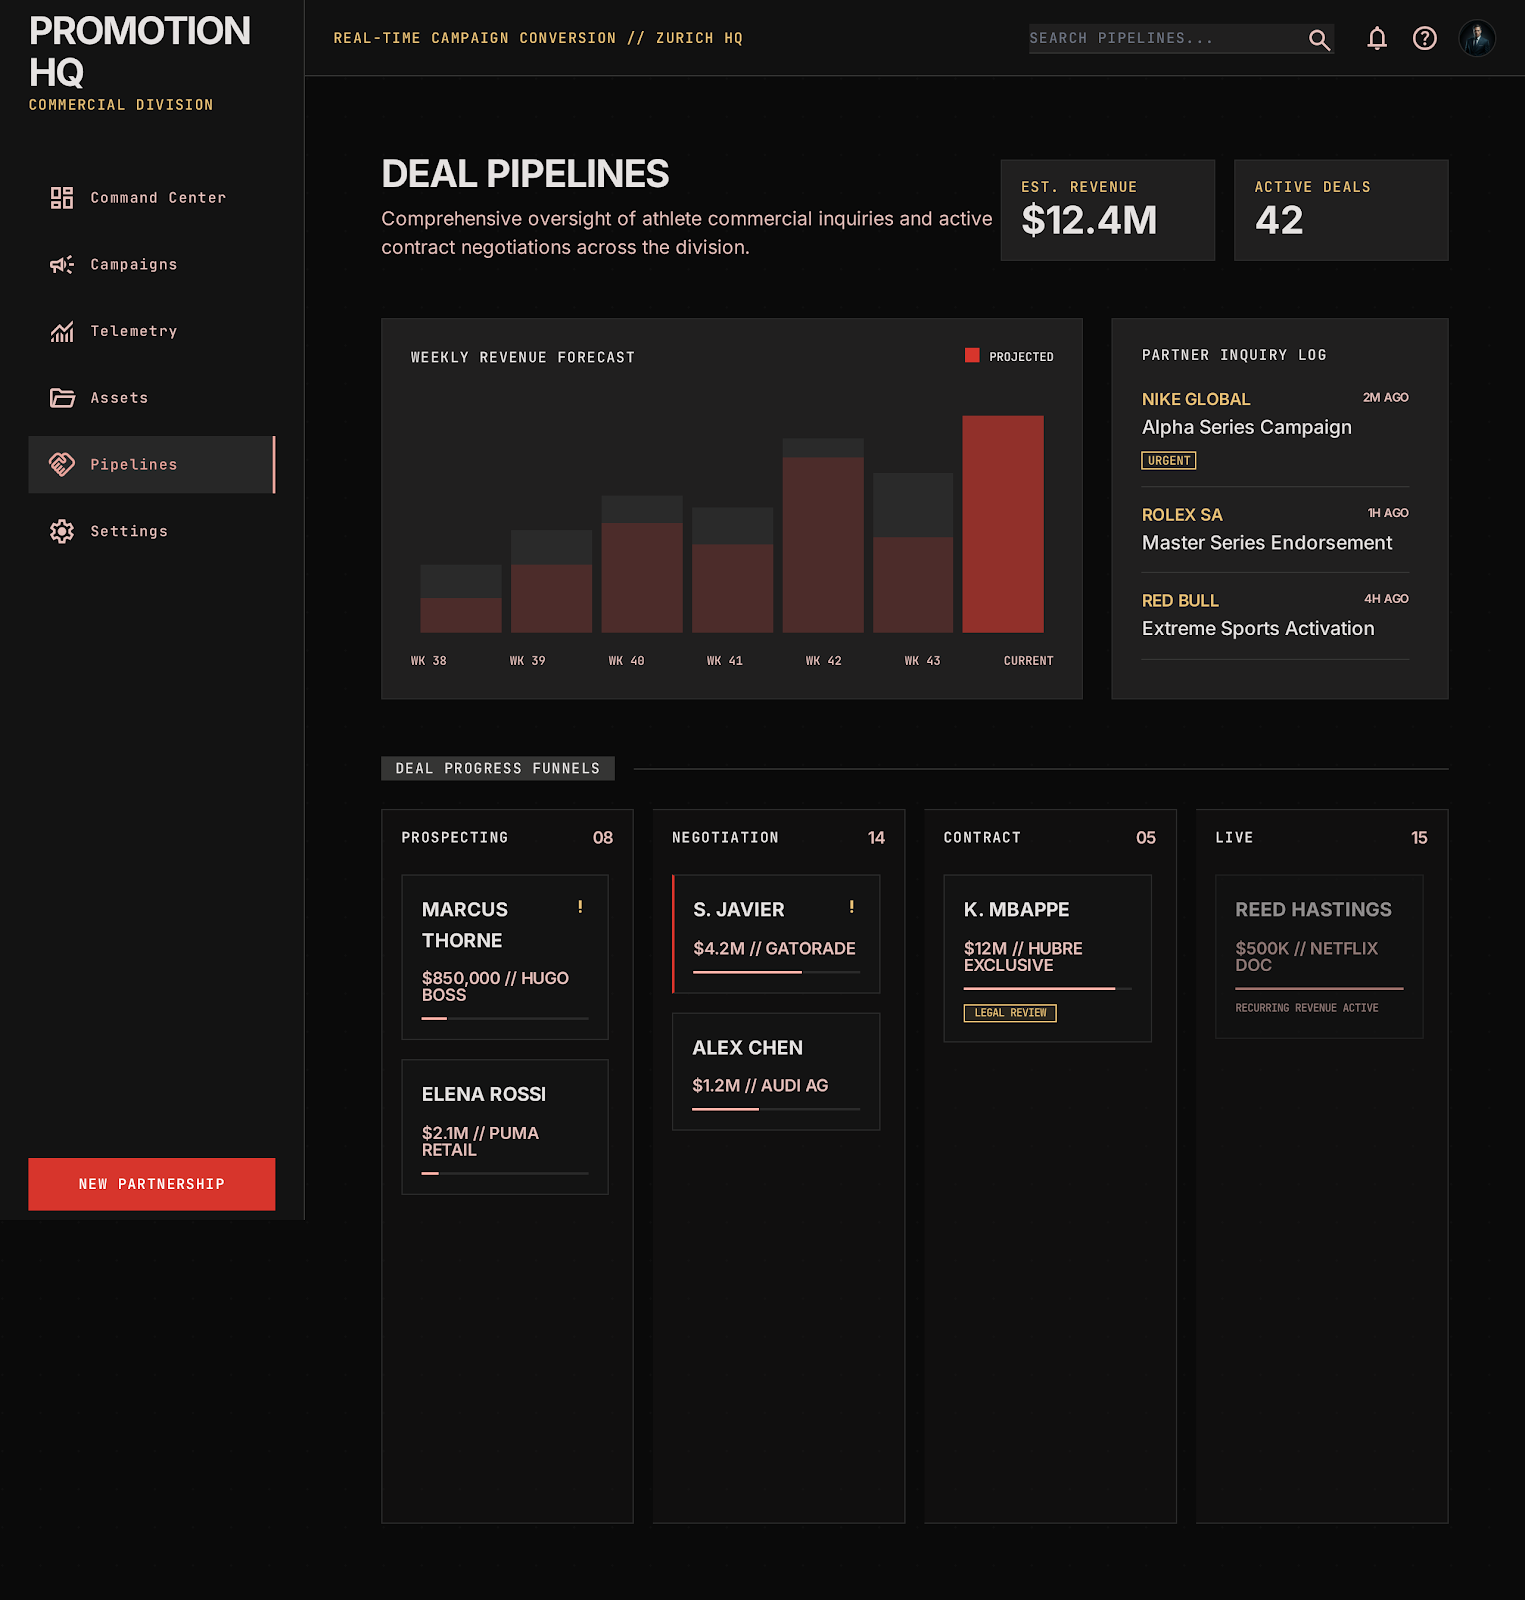Open Settings label in sidebar
The width and height of the screenshot is (1525, 1600).
(129, 531)
